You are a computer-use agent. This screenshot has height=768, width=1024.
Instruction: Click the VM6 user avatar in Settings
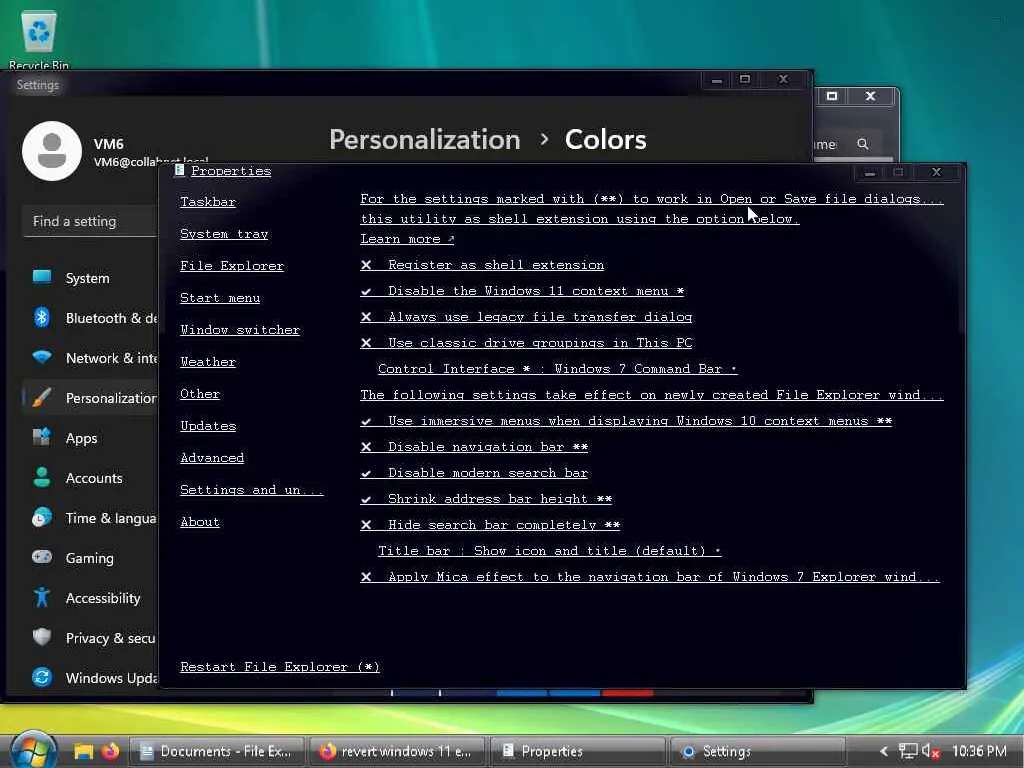tap(52, 151)
